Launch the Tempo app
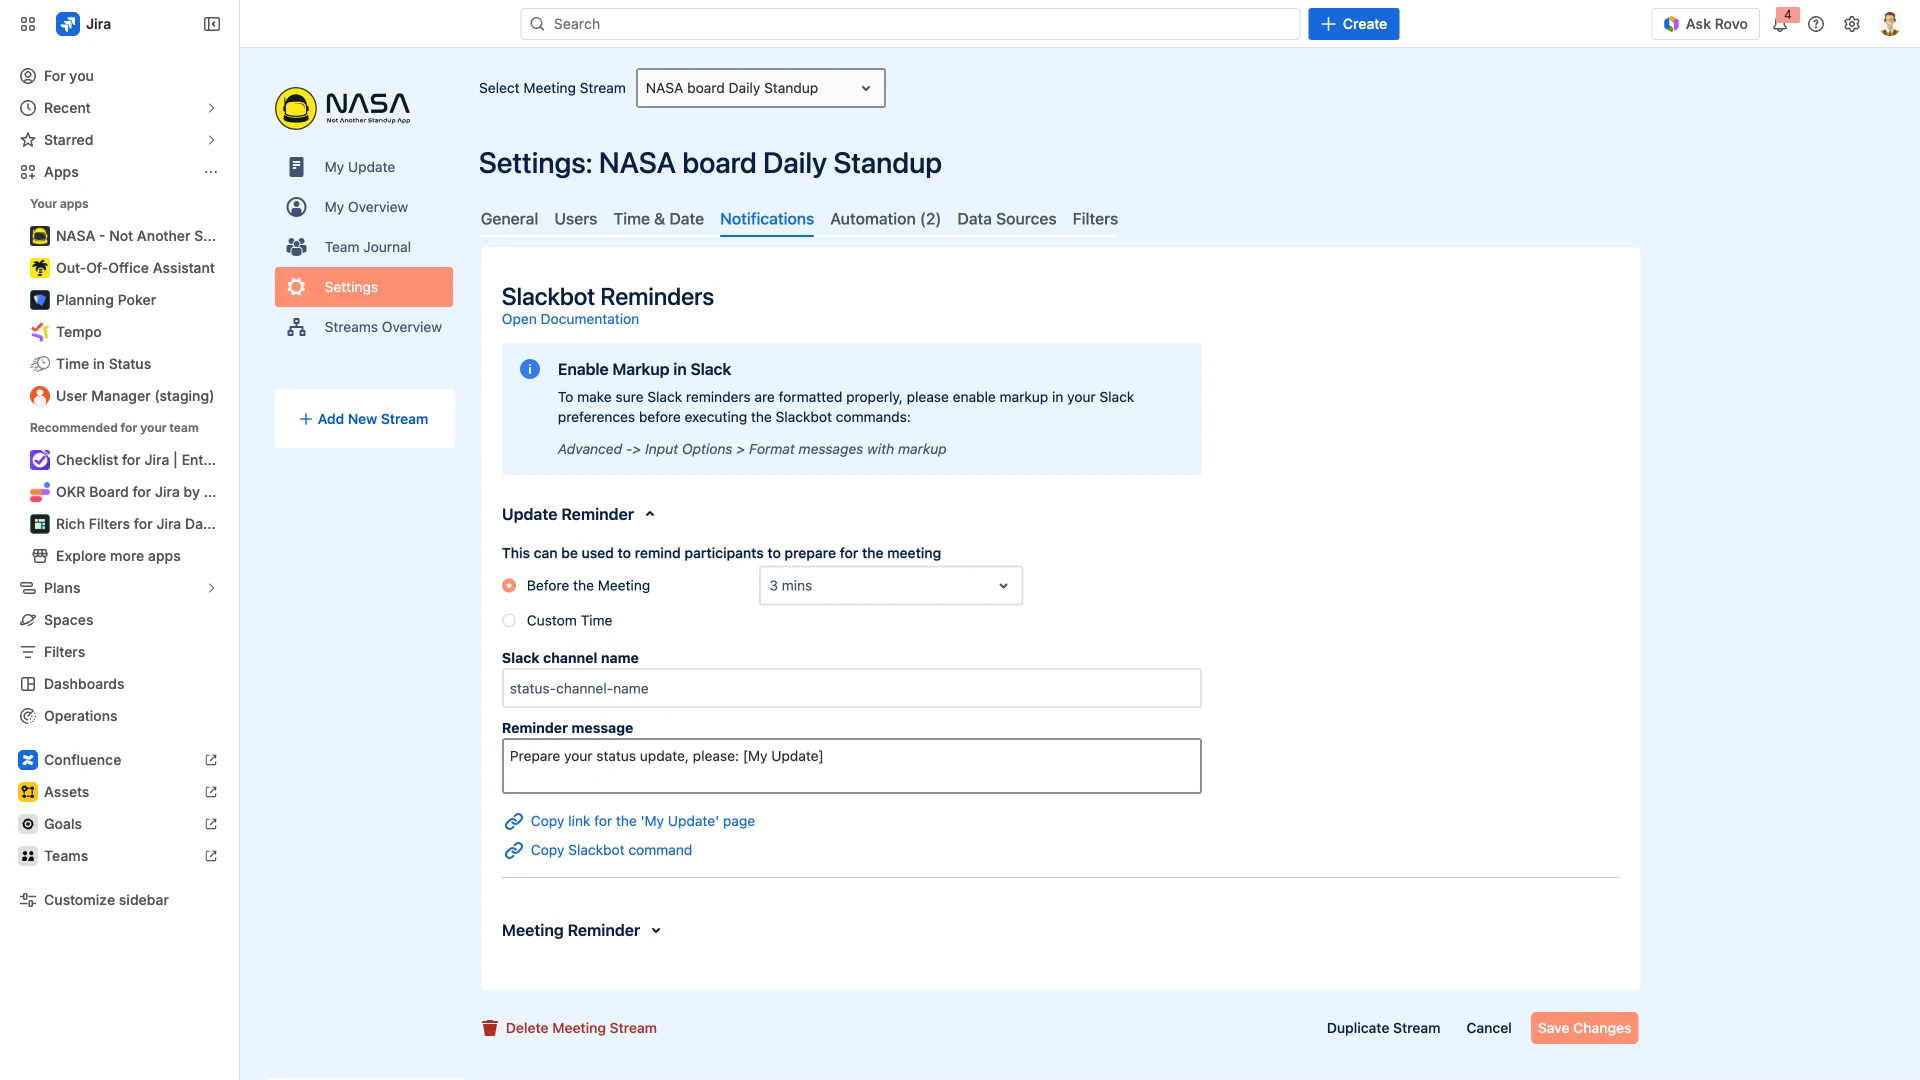Viewport: 1920px width, 1080px height. [x=78, y=332]
